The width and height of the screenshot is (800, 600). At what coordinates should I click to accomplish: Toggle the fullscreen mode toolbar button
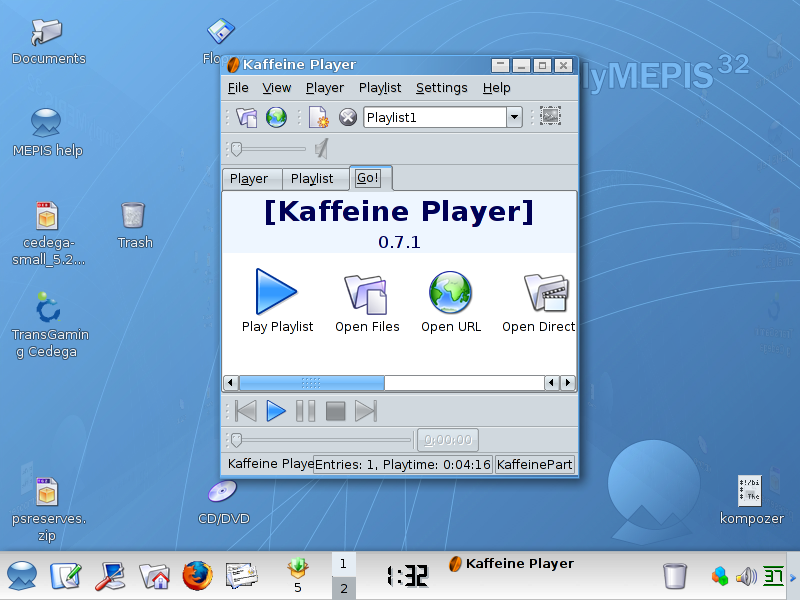click(x=550, y=116)
